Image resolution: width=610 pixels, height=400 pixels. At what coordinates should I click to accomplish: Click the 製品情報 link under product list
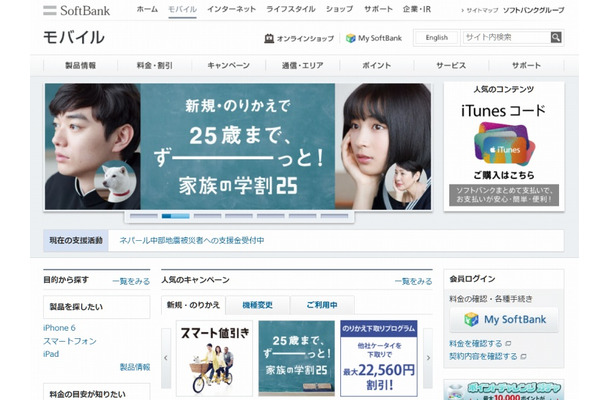(x=135, y=367)
